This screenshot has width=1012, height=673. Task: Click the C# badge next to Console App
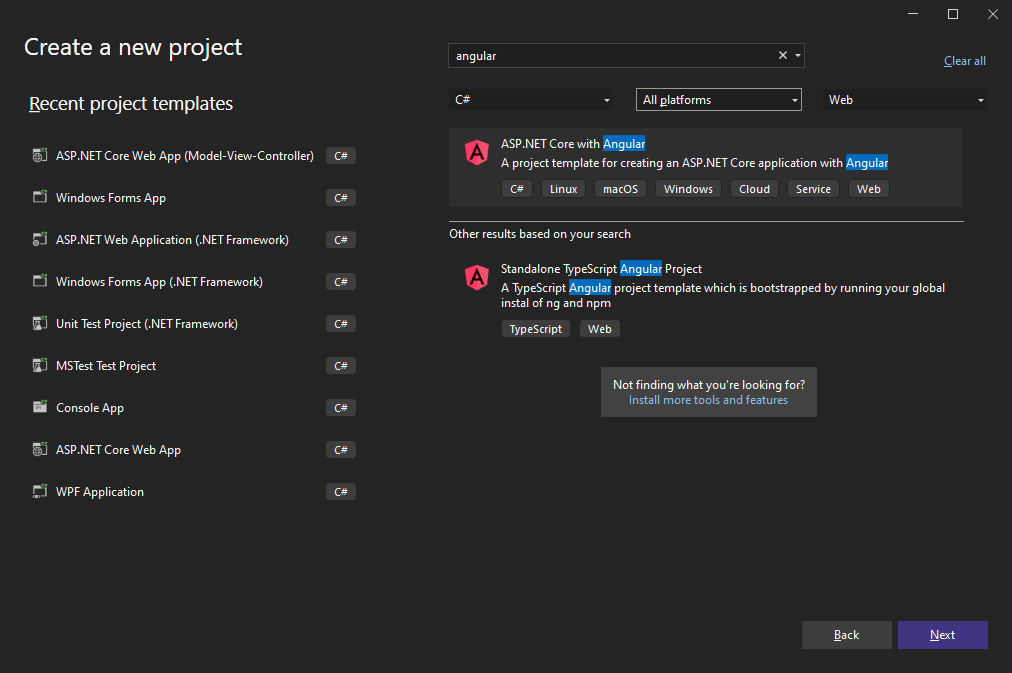[x=341, y=408]
